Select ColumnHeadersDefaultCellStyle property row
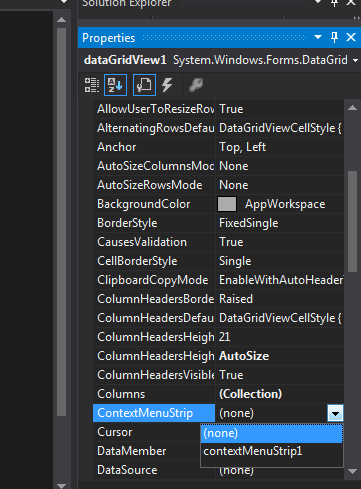Screen dimensions: 361x489 tap(218, 318)
